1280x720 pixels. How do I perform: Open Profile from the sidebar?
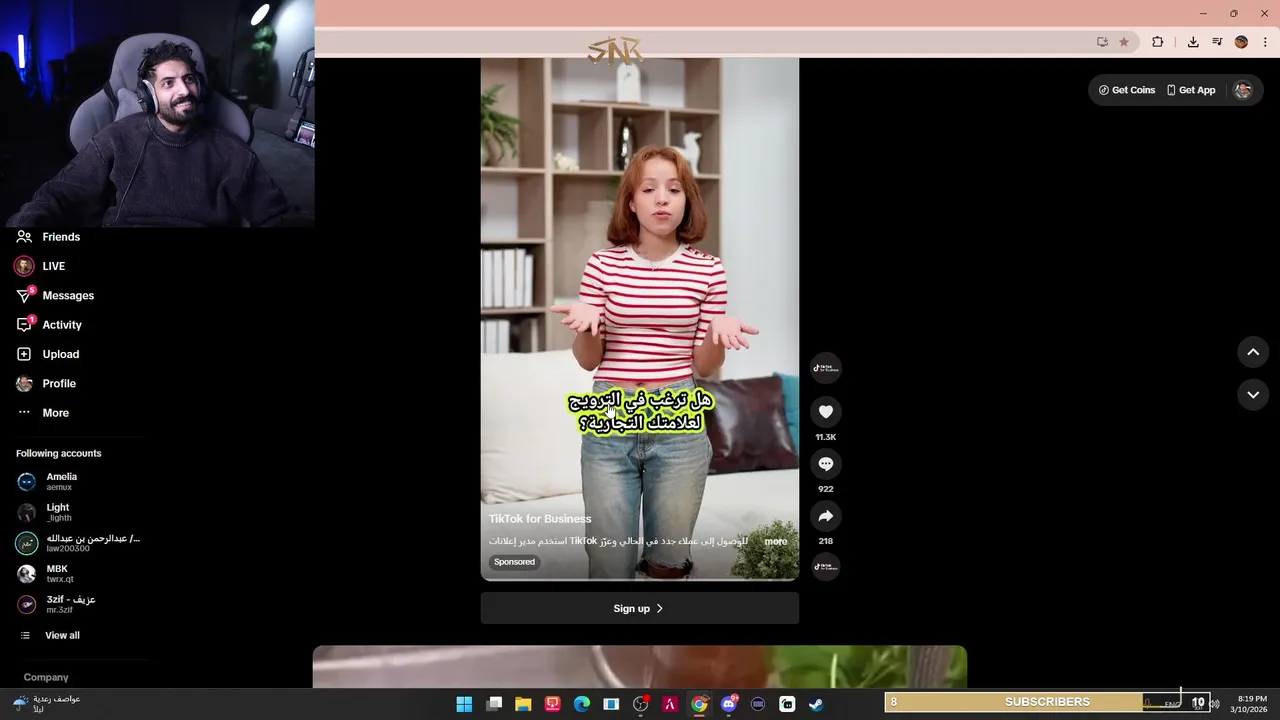coord(46,384)
